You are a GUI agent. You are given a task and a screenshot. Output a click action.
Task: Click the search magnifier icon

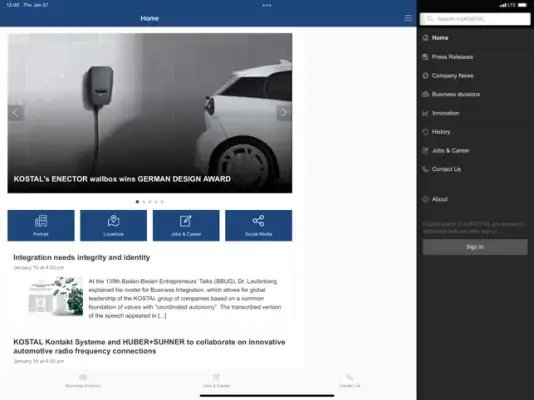430,19
